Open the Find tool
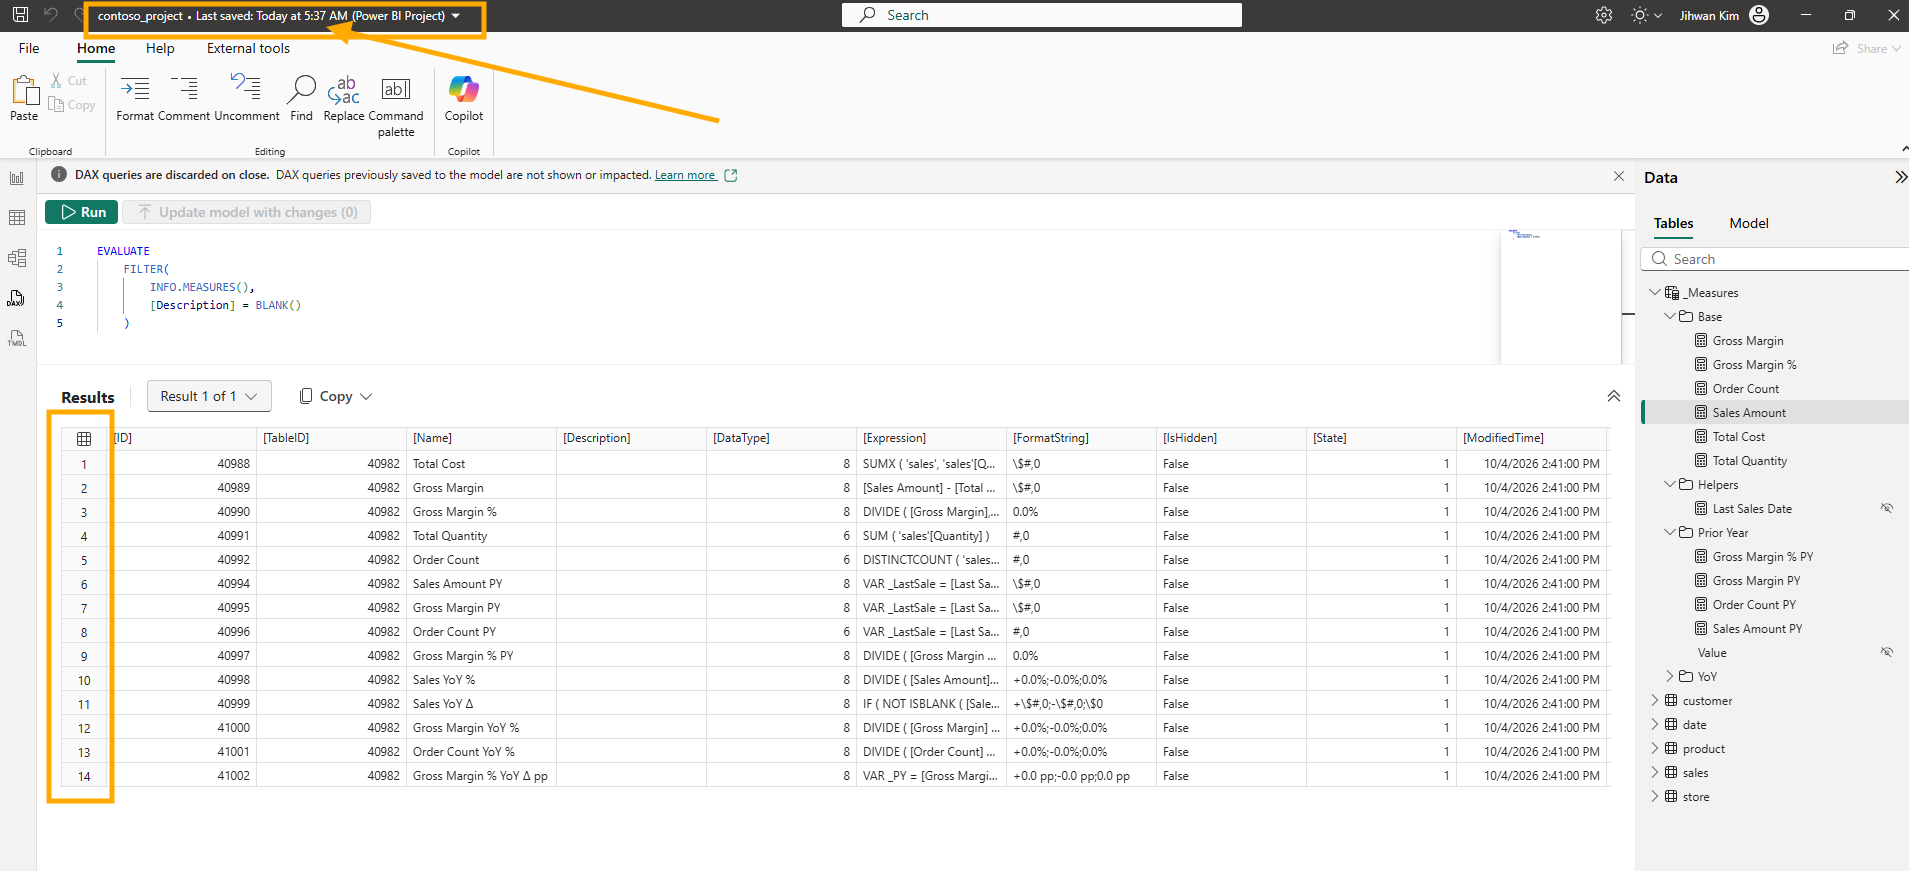1909x871 pixels. 301,98
